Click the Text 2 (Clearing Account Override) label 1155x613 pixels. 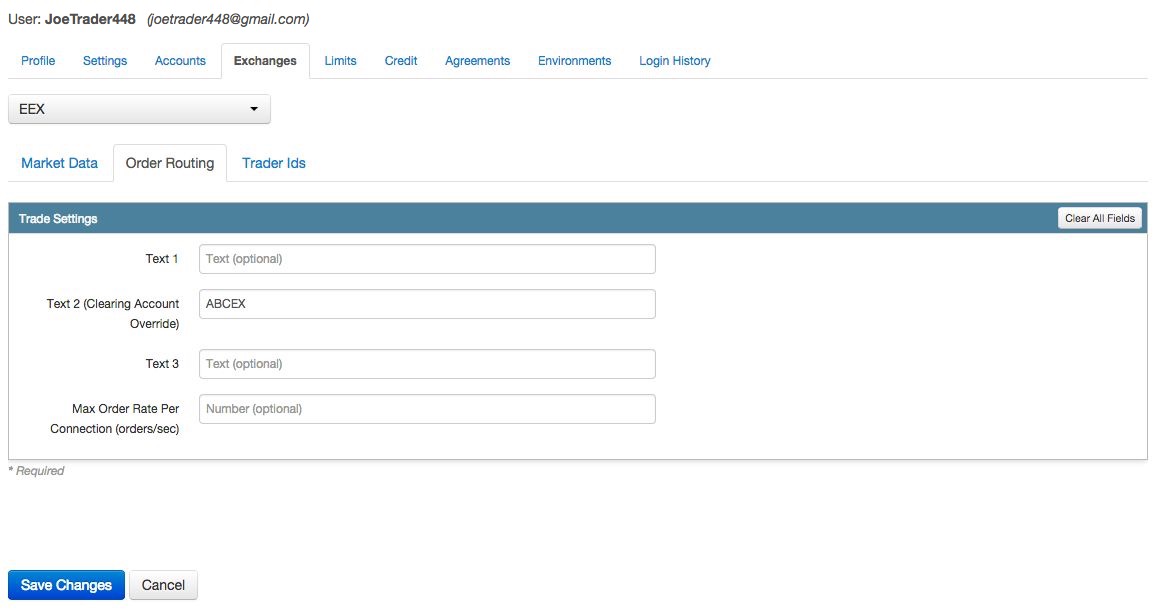pos(113,314)
